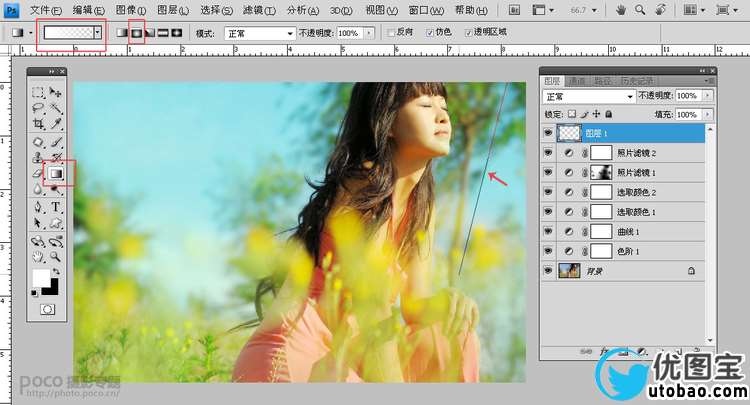Select the Magic Wand tool

56,108
